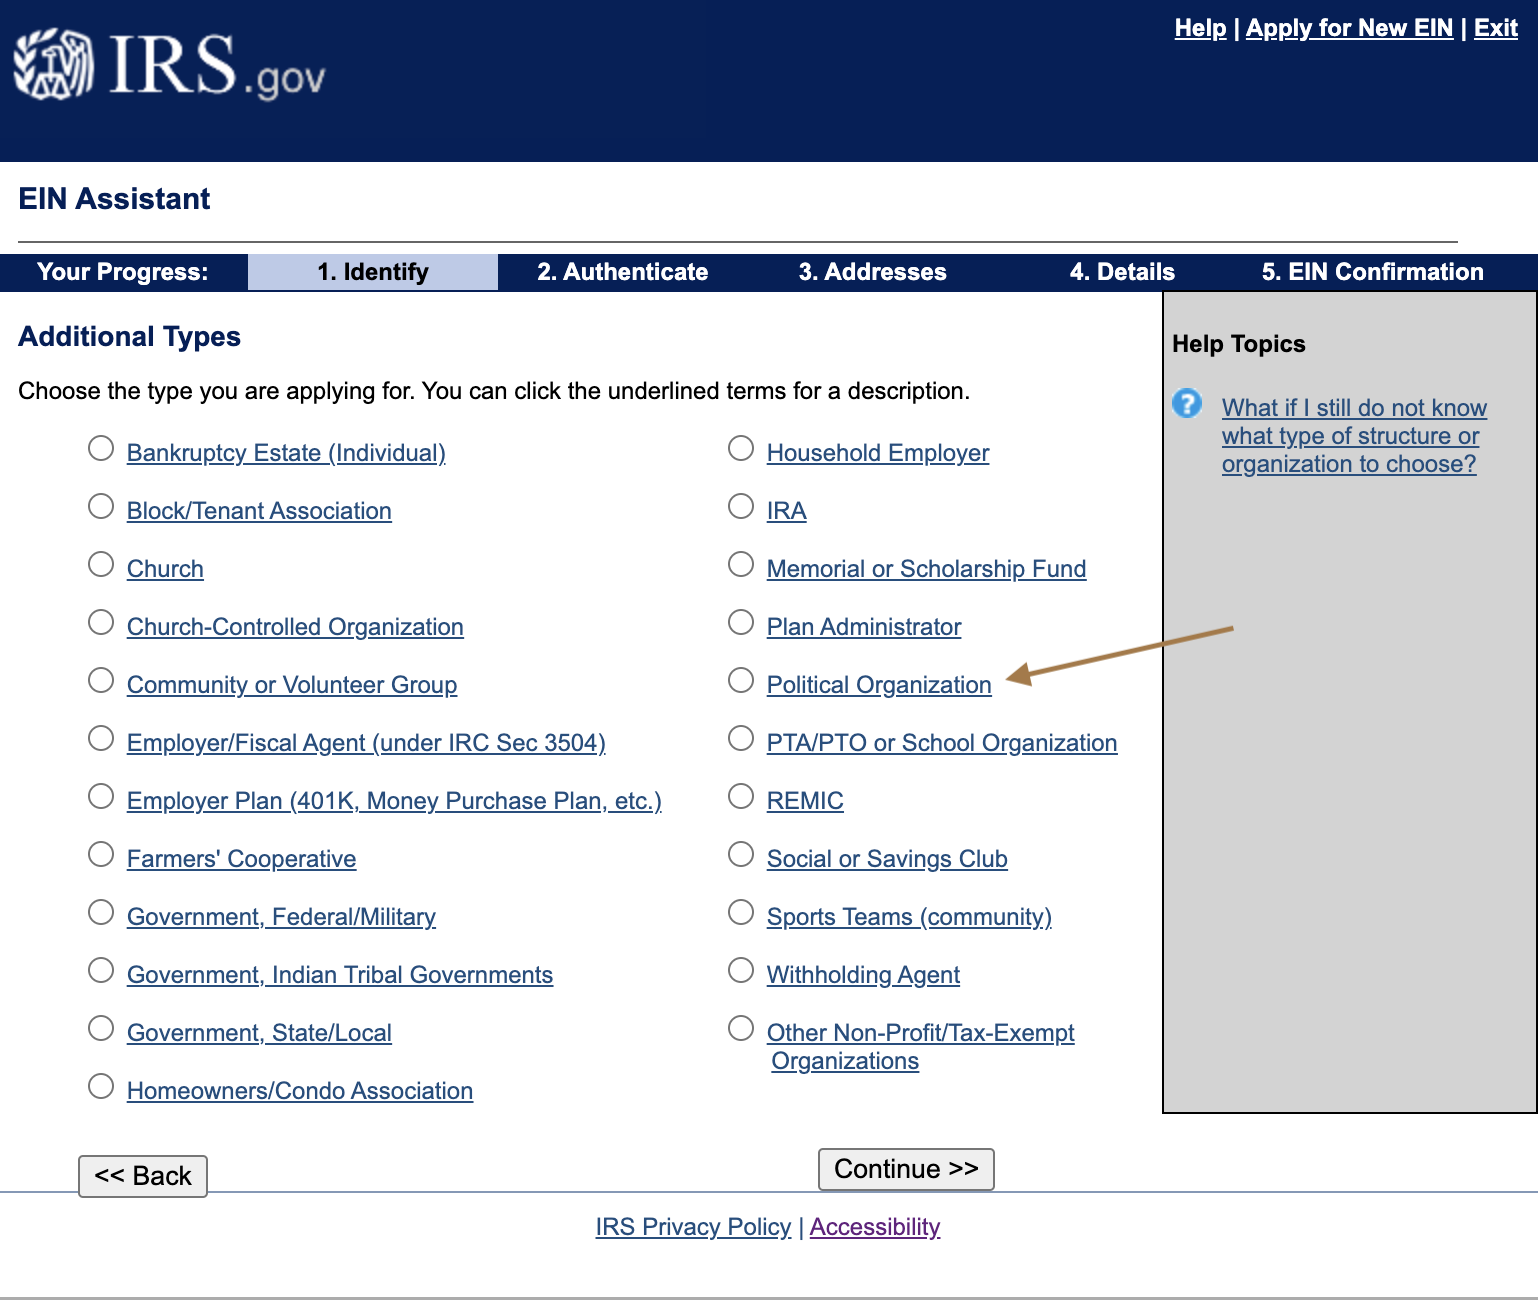
Task: Open the IRS Privacy Policy link
Action: tap(693, 1227)
